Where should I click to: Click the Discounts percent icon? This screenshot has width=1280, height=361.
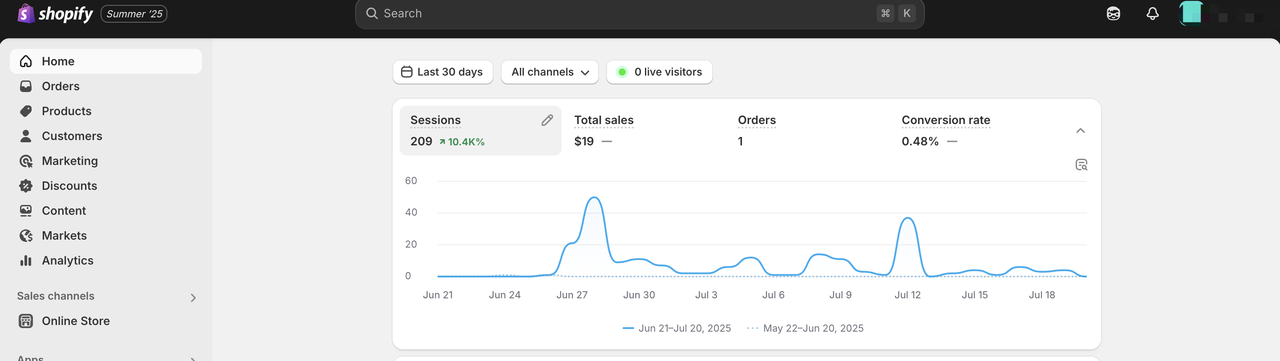pos(26,186)
